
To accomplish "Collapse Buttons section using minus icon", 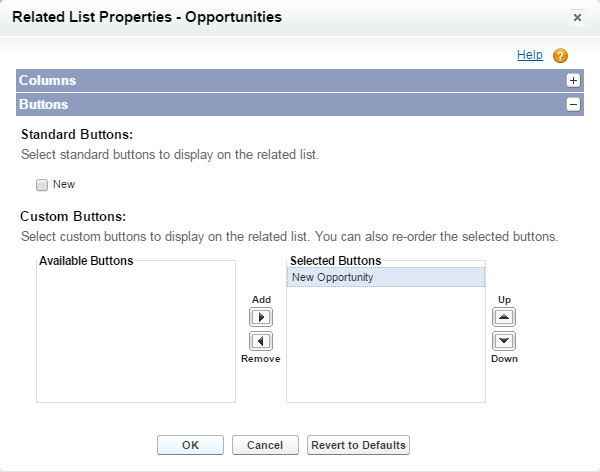I will tap(573, 104).
